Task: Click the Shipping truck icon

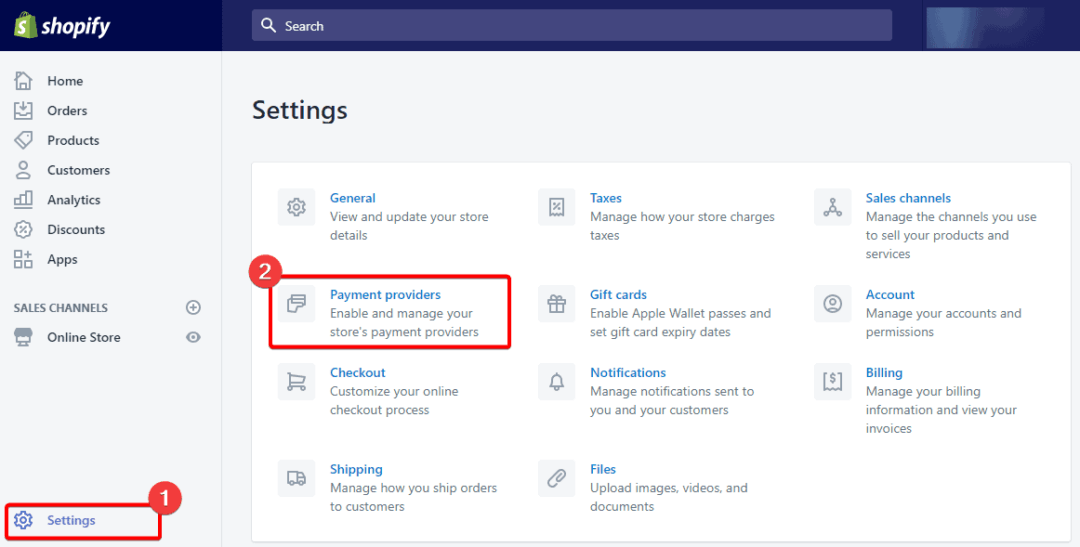Action: coord(296,479)
